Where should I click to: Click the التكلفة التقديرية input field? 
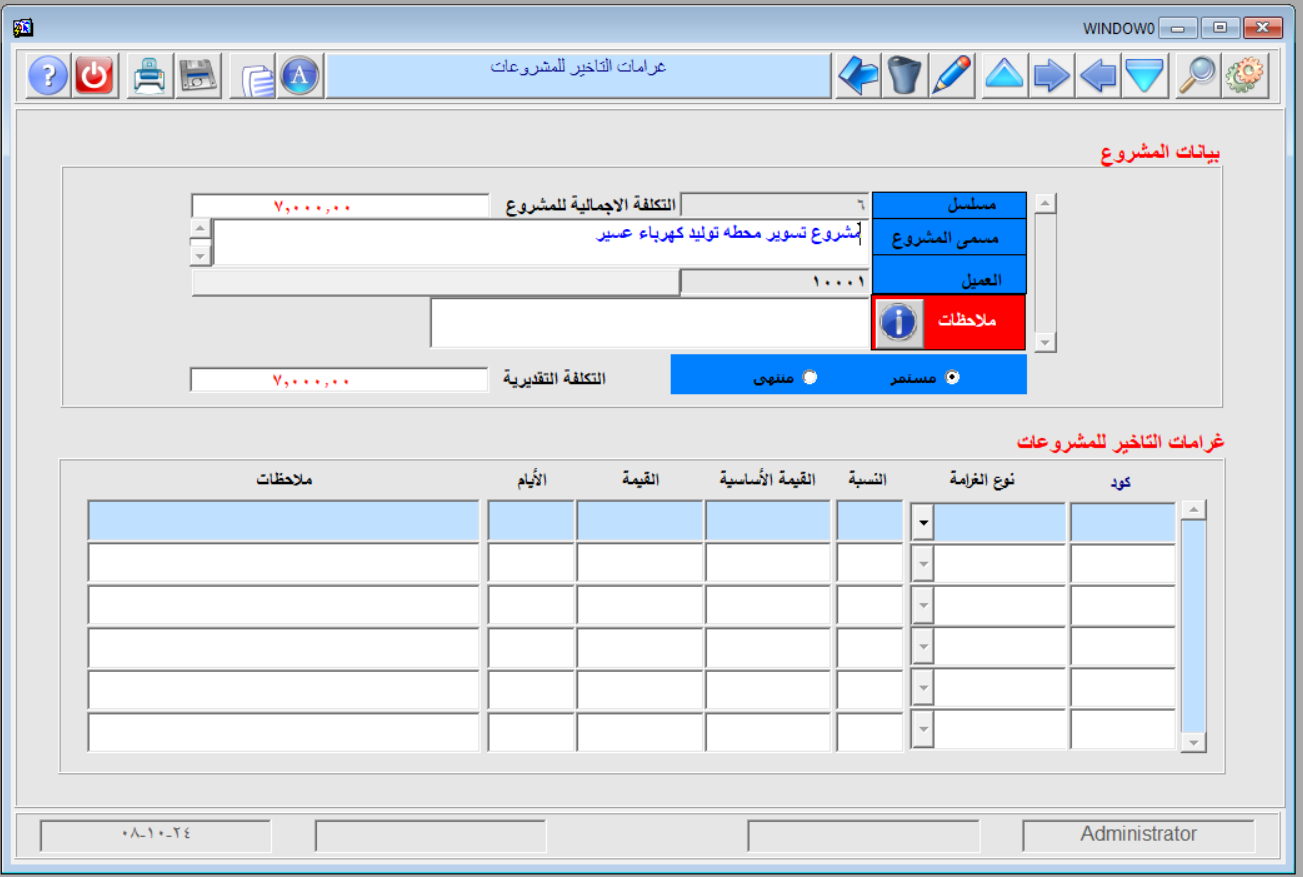pos(338,380)
